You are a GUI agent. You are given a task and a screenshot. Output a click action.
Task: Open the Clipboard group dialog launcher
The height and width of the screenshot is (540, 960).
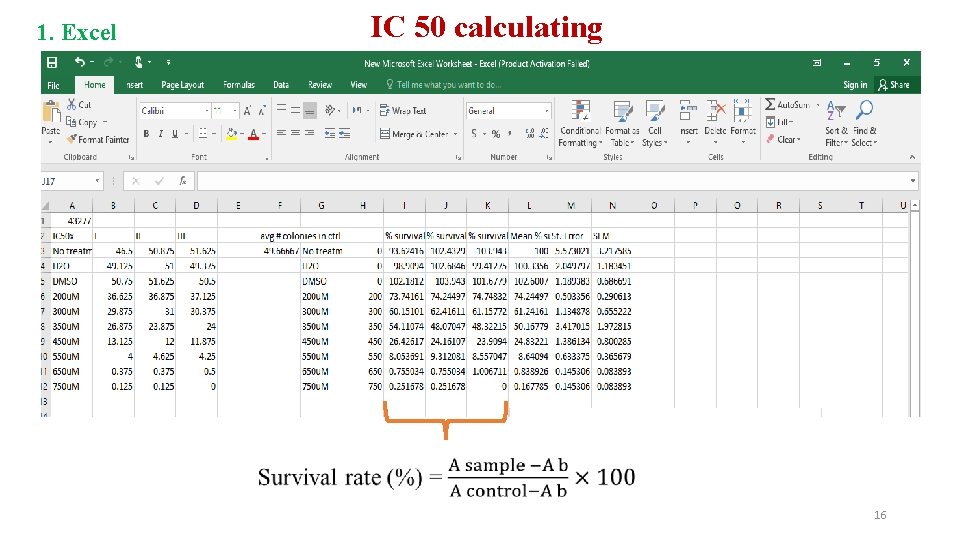coord(131,158)
